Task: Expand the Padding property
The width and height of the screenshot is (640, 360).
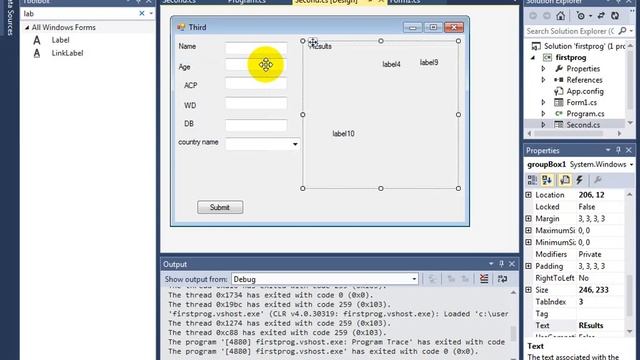Action: pos(529,266)
